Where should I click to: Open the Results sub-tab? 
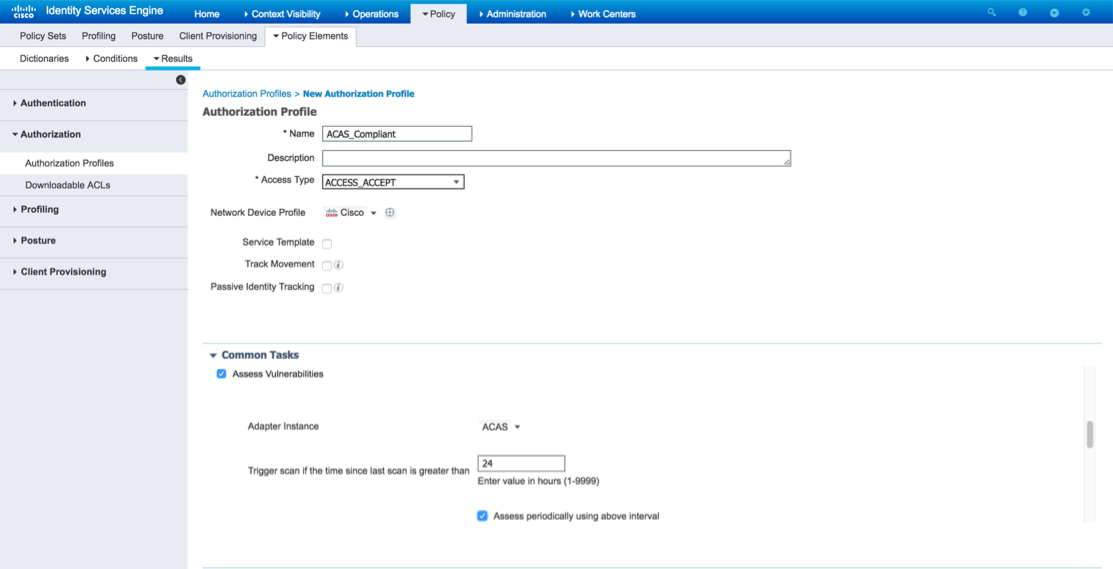[x=172, y=58]
